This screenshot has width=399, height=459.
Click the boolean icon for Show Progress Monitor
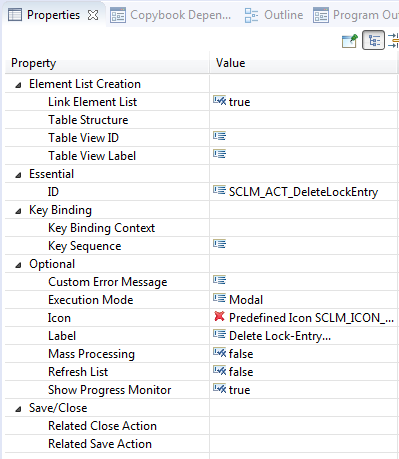click(x=220, y=388)
